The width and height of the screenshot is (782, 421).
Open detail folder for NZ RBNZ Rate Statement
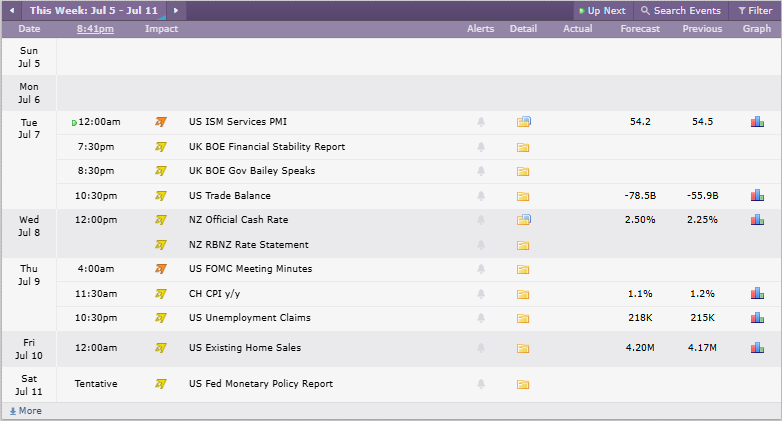click(x=523, y=245)
